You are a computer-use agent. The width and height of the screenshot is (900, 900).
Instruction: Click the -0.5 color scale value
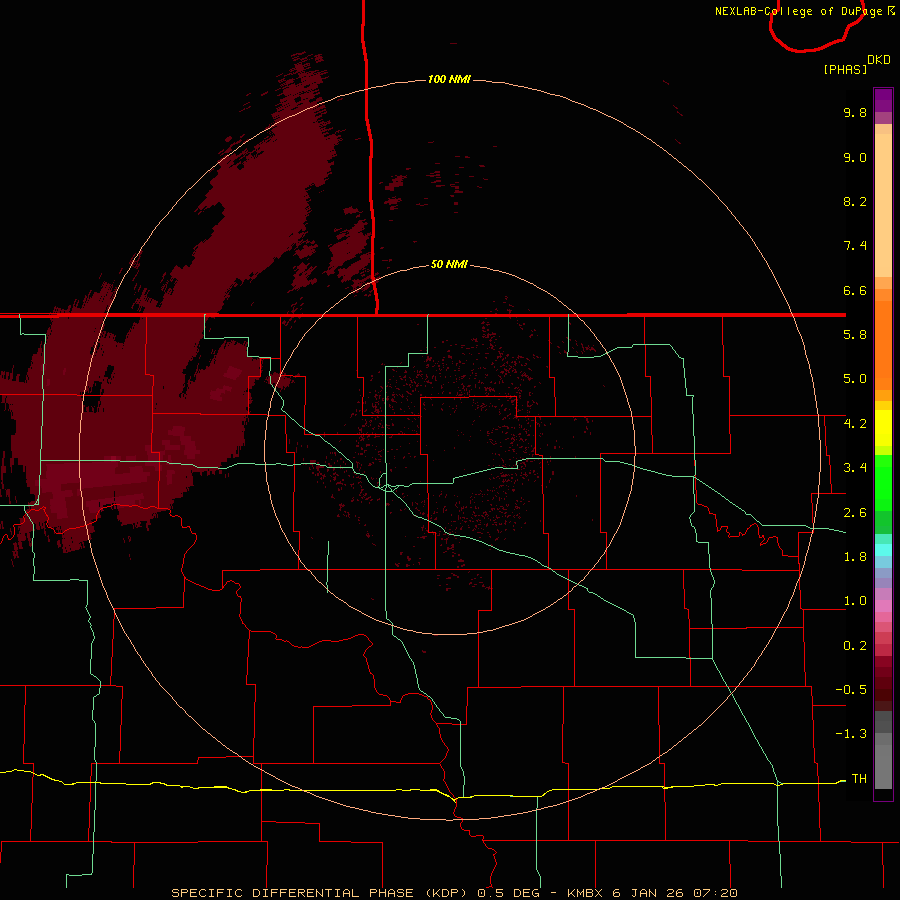tap(851, 690)
